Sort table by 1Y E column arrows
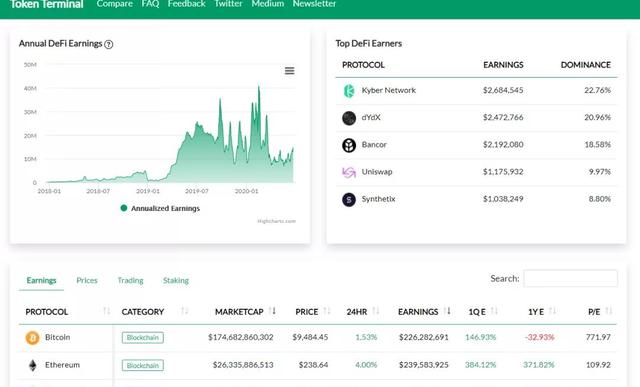The image size is (640, 387). 552,311
